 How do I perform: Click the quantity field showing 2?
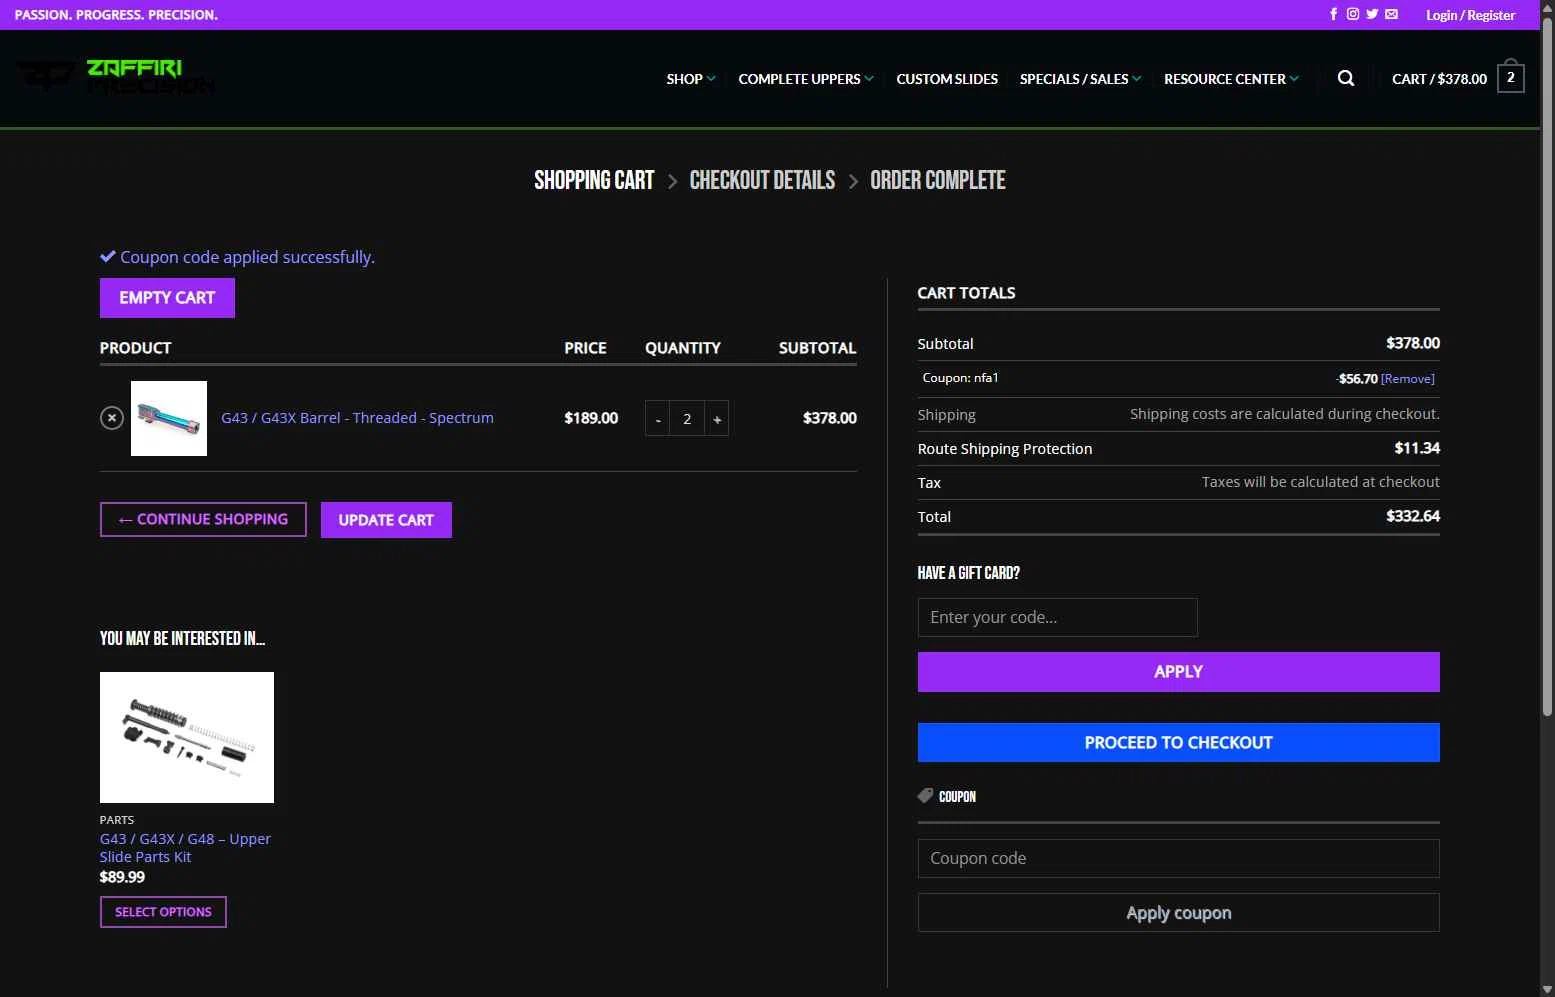click(x=687, y=419)
